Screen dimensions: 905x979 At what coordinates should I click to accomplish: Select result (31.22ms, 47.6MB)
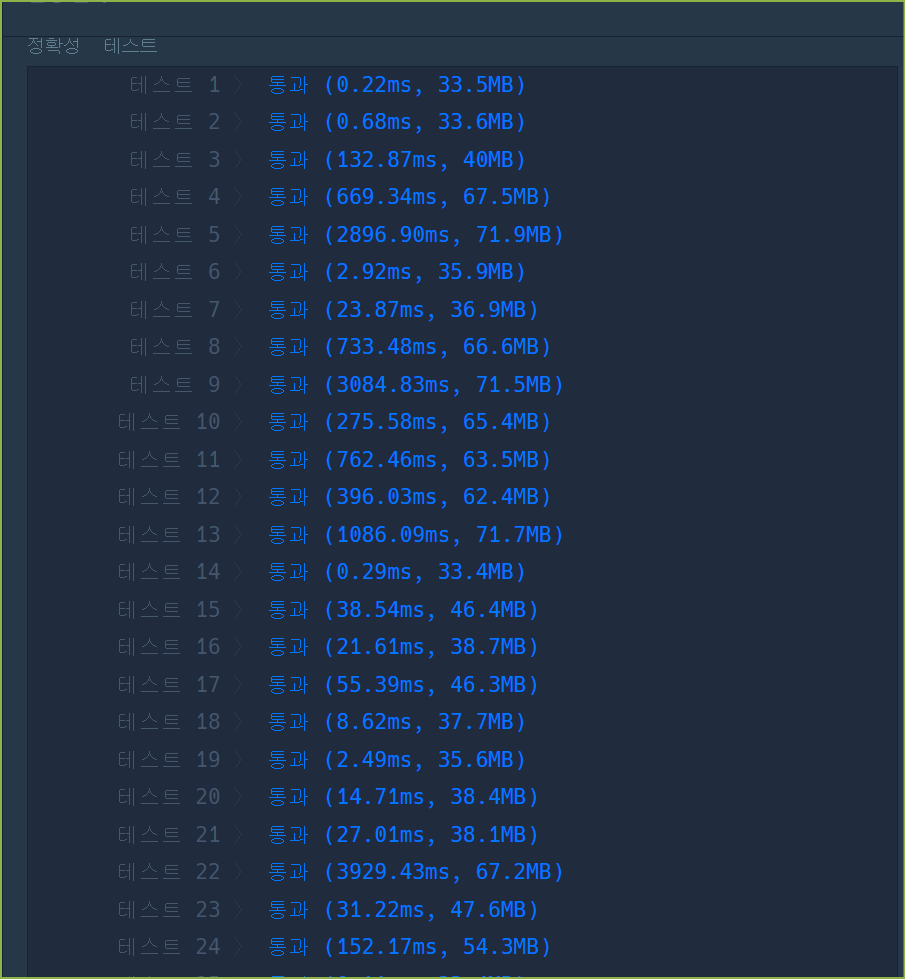[x=431, y=910]
